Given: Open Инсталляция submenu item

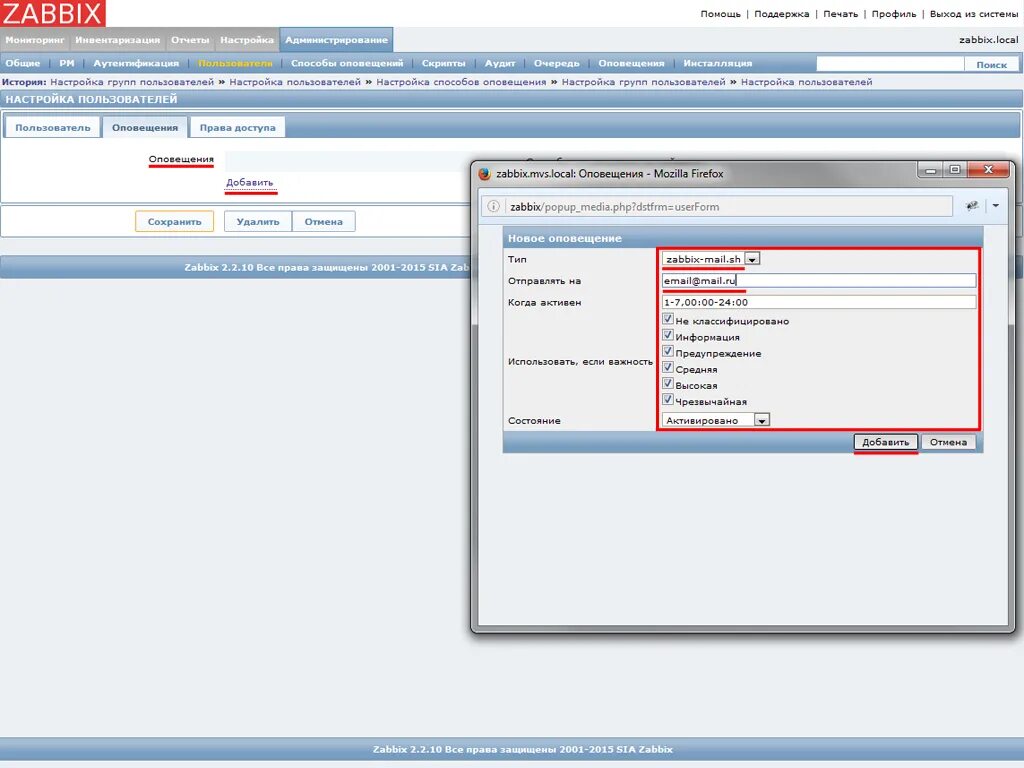Looking at the screenshot, I should point(718,63).
